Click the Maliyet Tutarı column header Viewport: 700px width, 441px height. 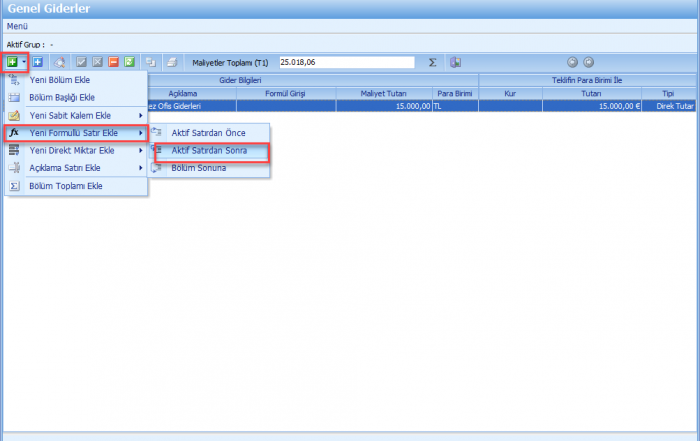[394, 94]
